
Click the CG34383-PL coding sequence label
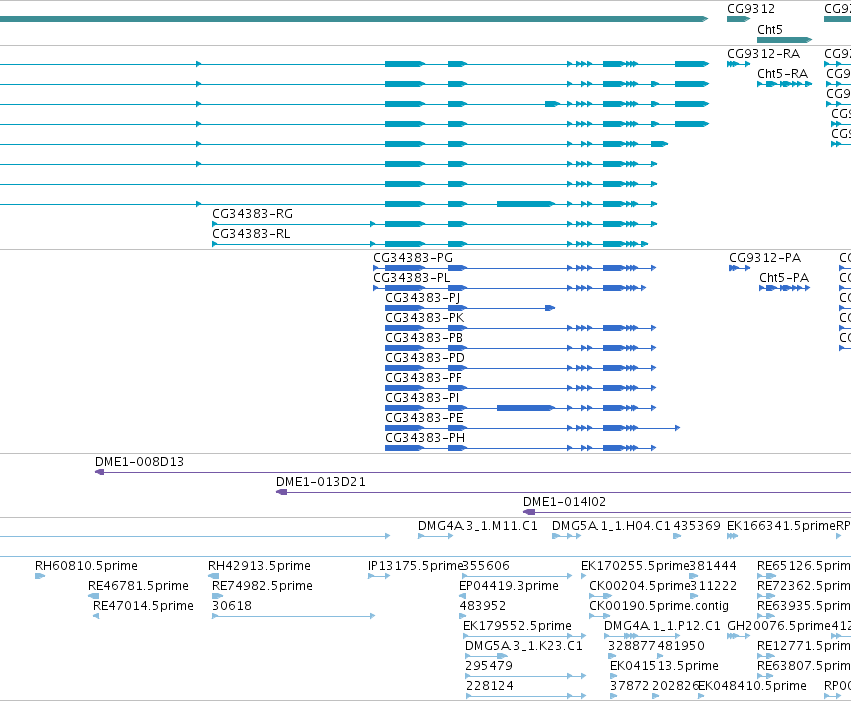(x=412, y=278)
